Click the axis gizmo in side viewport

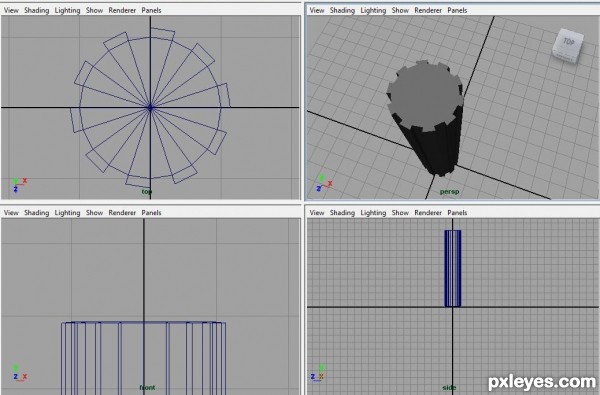(x=318, y=373)
